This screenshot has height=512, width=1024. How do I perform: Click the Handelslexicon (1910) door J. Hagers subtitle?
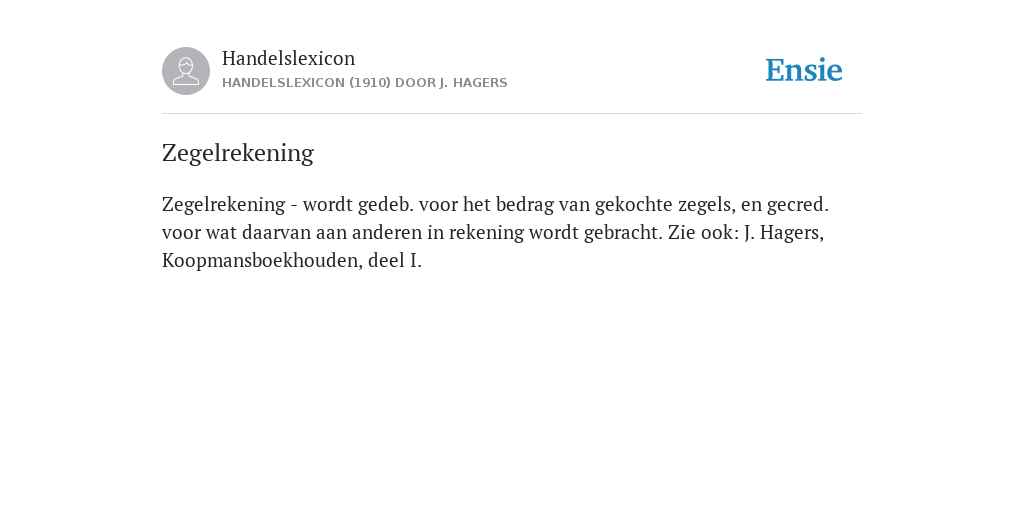364,83
